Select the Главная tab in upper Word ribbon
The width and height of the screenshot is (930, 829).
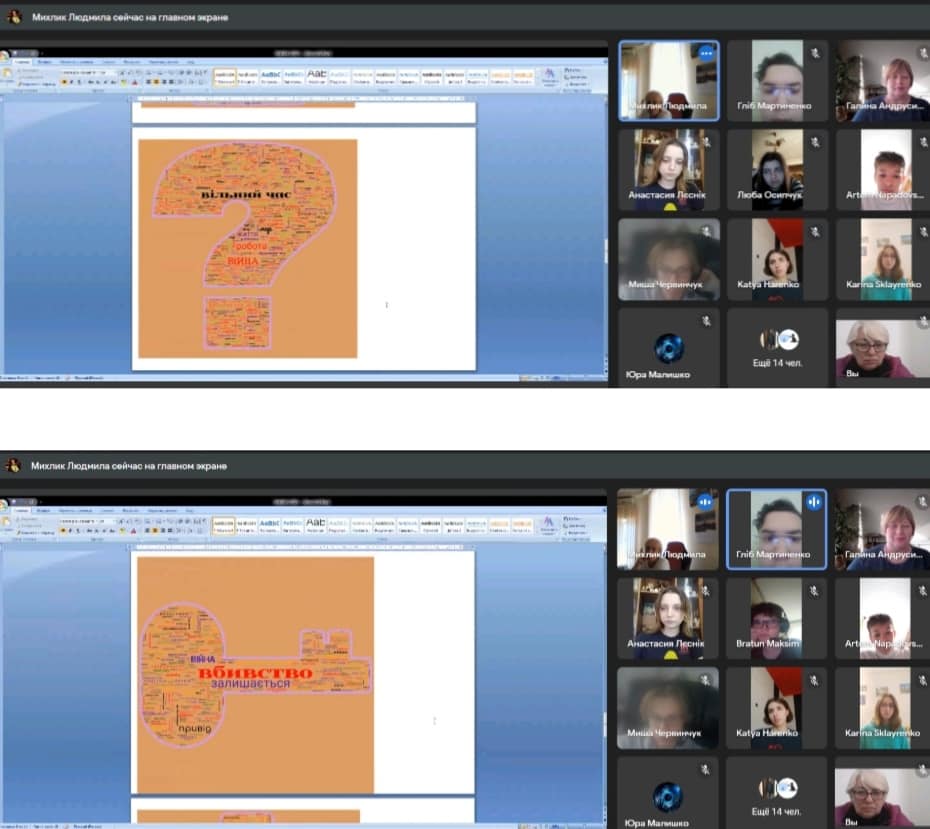[x=23, y=61]
